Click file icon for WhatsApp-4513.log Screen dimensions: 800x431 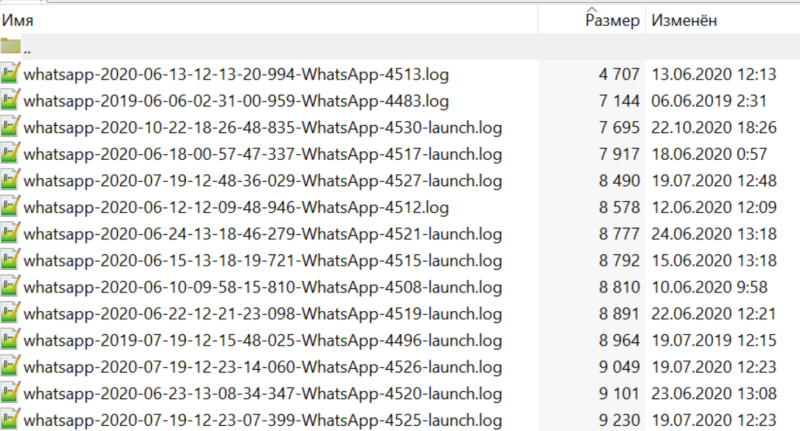[x=10, y=73]
